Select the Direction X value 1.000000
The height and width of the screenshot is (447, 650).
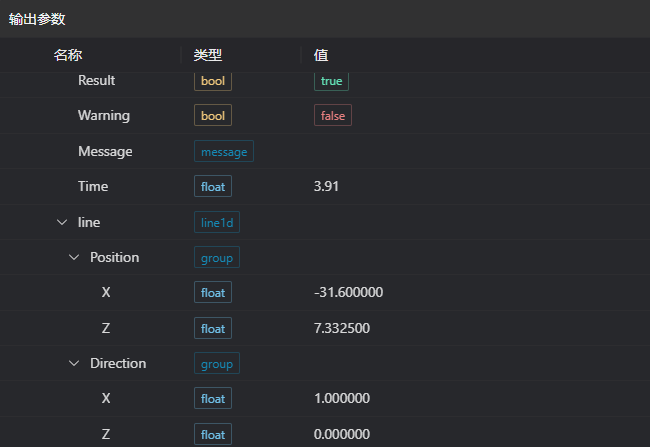(x=342, y=398)
